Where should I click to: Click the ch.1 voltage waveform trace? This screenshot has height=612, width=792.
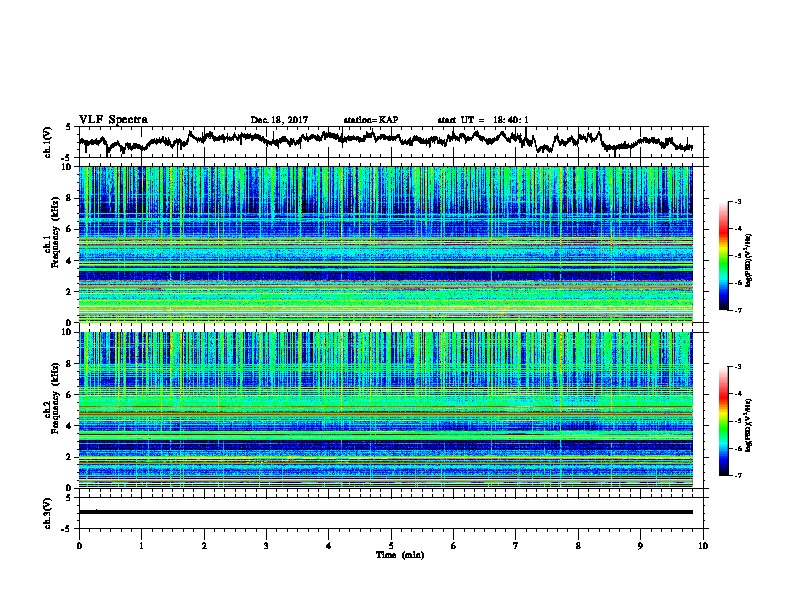tap(385, 140)
